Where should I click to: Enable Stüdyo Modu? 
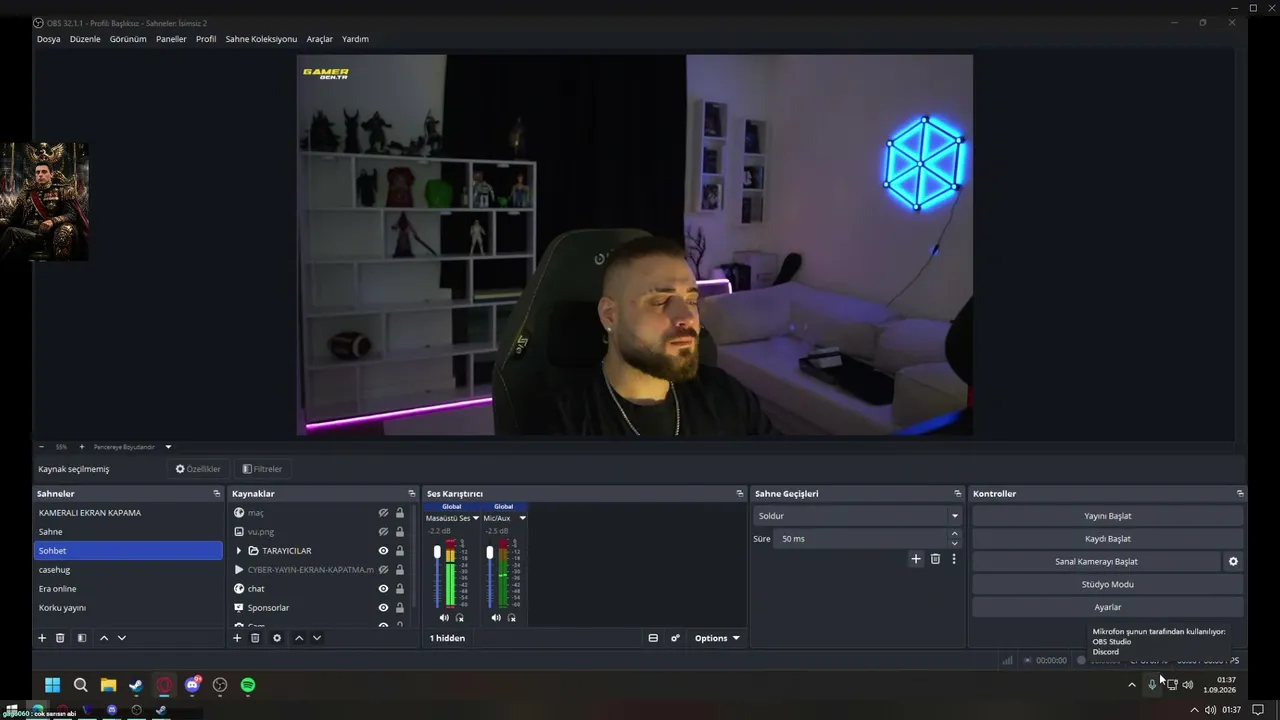(1108, 584)
